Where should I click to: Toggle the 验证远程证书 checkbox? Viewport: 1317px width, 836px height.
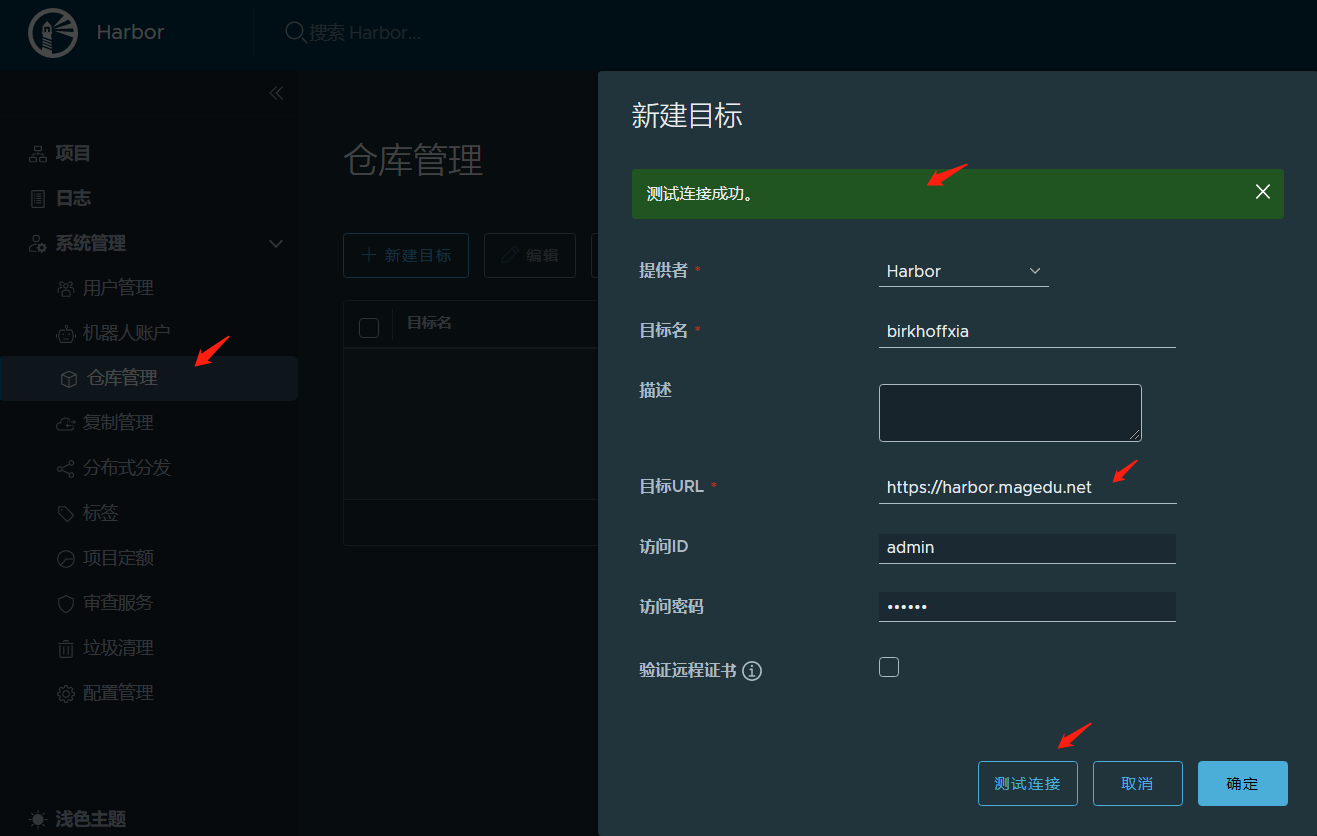coord(889,667)
